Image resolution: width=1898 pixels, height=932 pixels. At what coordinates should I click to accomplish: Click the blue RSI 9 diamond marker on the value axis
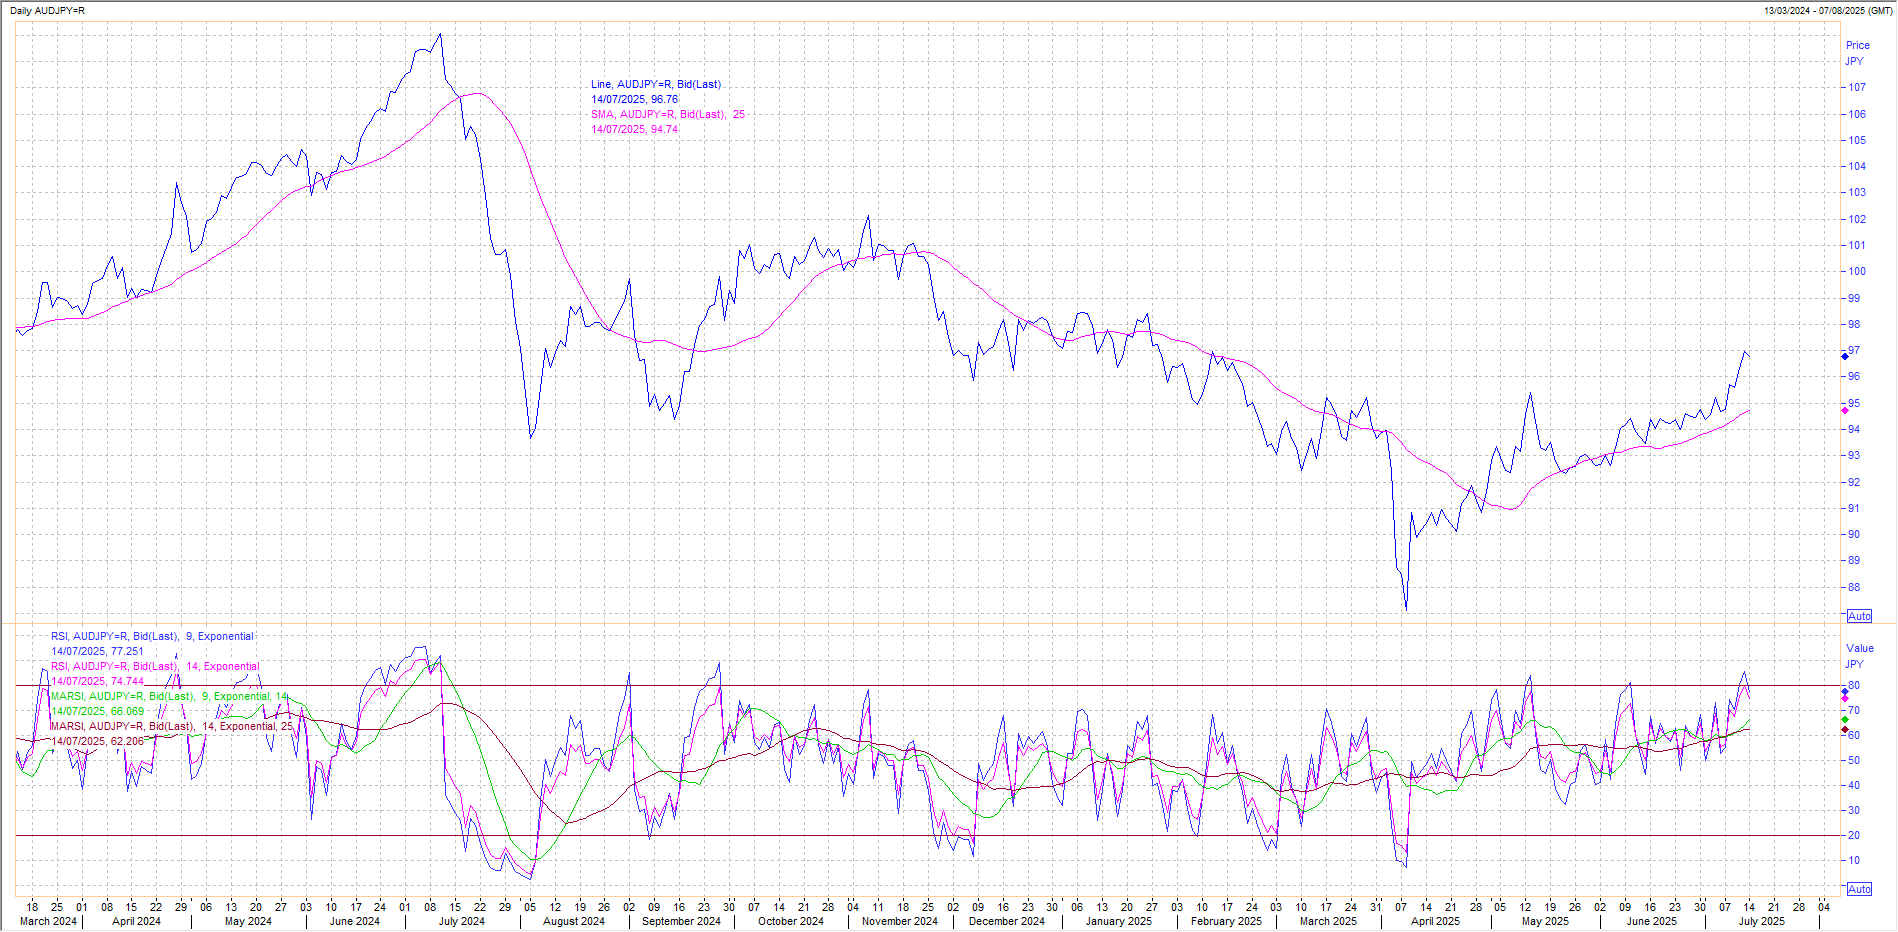click(x=1845, y=691)
